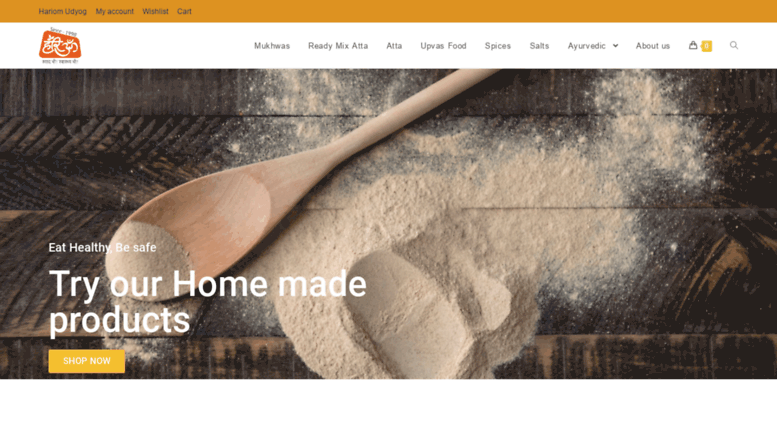The height and width of the screenshot is (423, 777).
Task: Open the Hariom Udyog top link
Action: coord(62,11)
